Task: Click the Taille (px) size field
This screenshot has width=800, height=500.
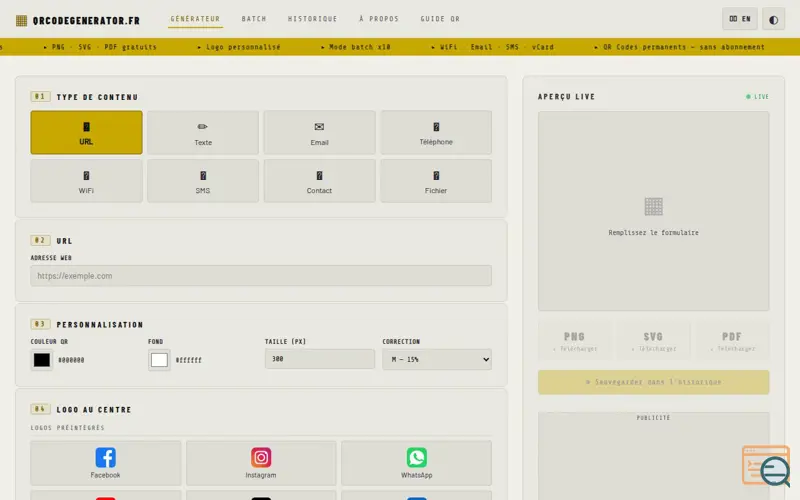Action: click(x=320, y=359)
